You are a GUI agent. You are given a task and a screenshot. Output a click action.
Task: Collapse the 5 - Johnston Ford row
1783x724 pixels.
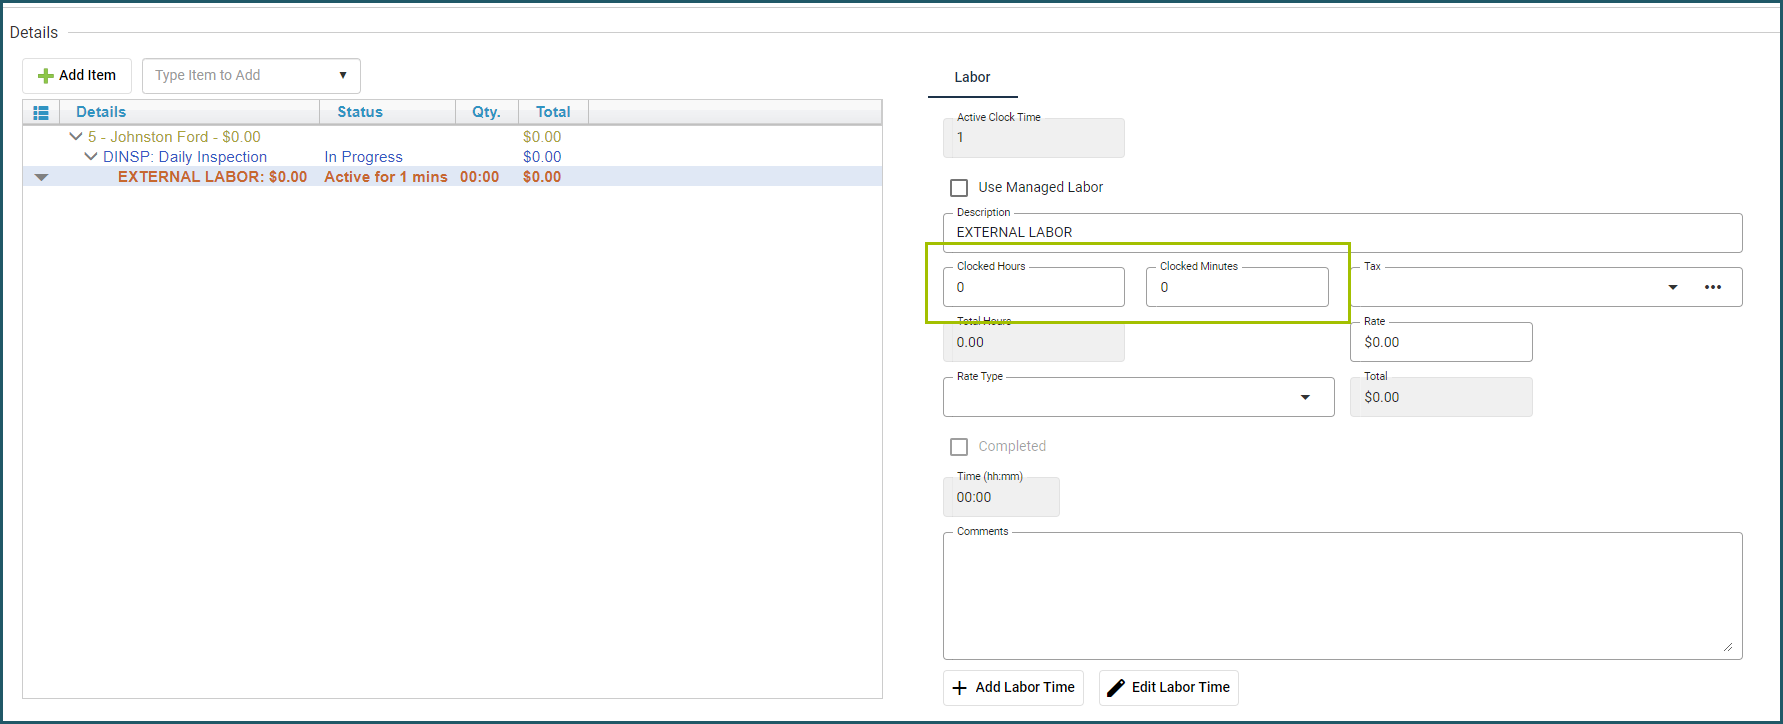(x=75, y=137)
